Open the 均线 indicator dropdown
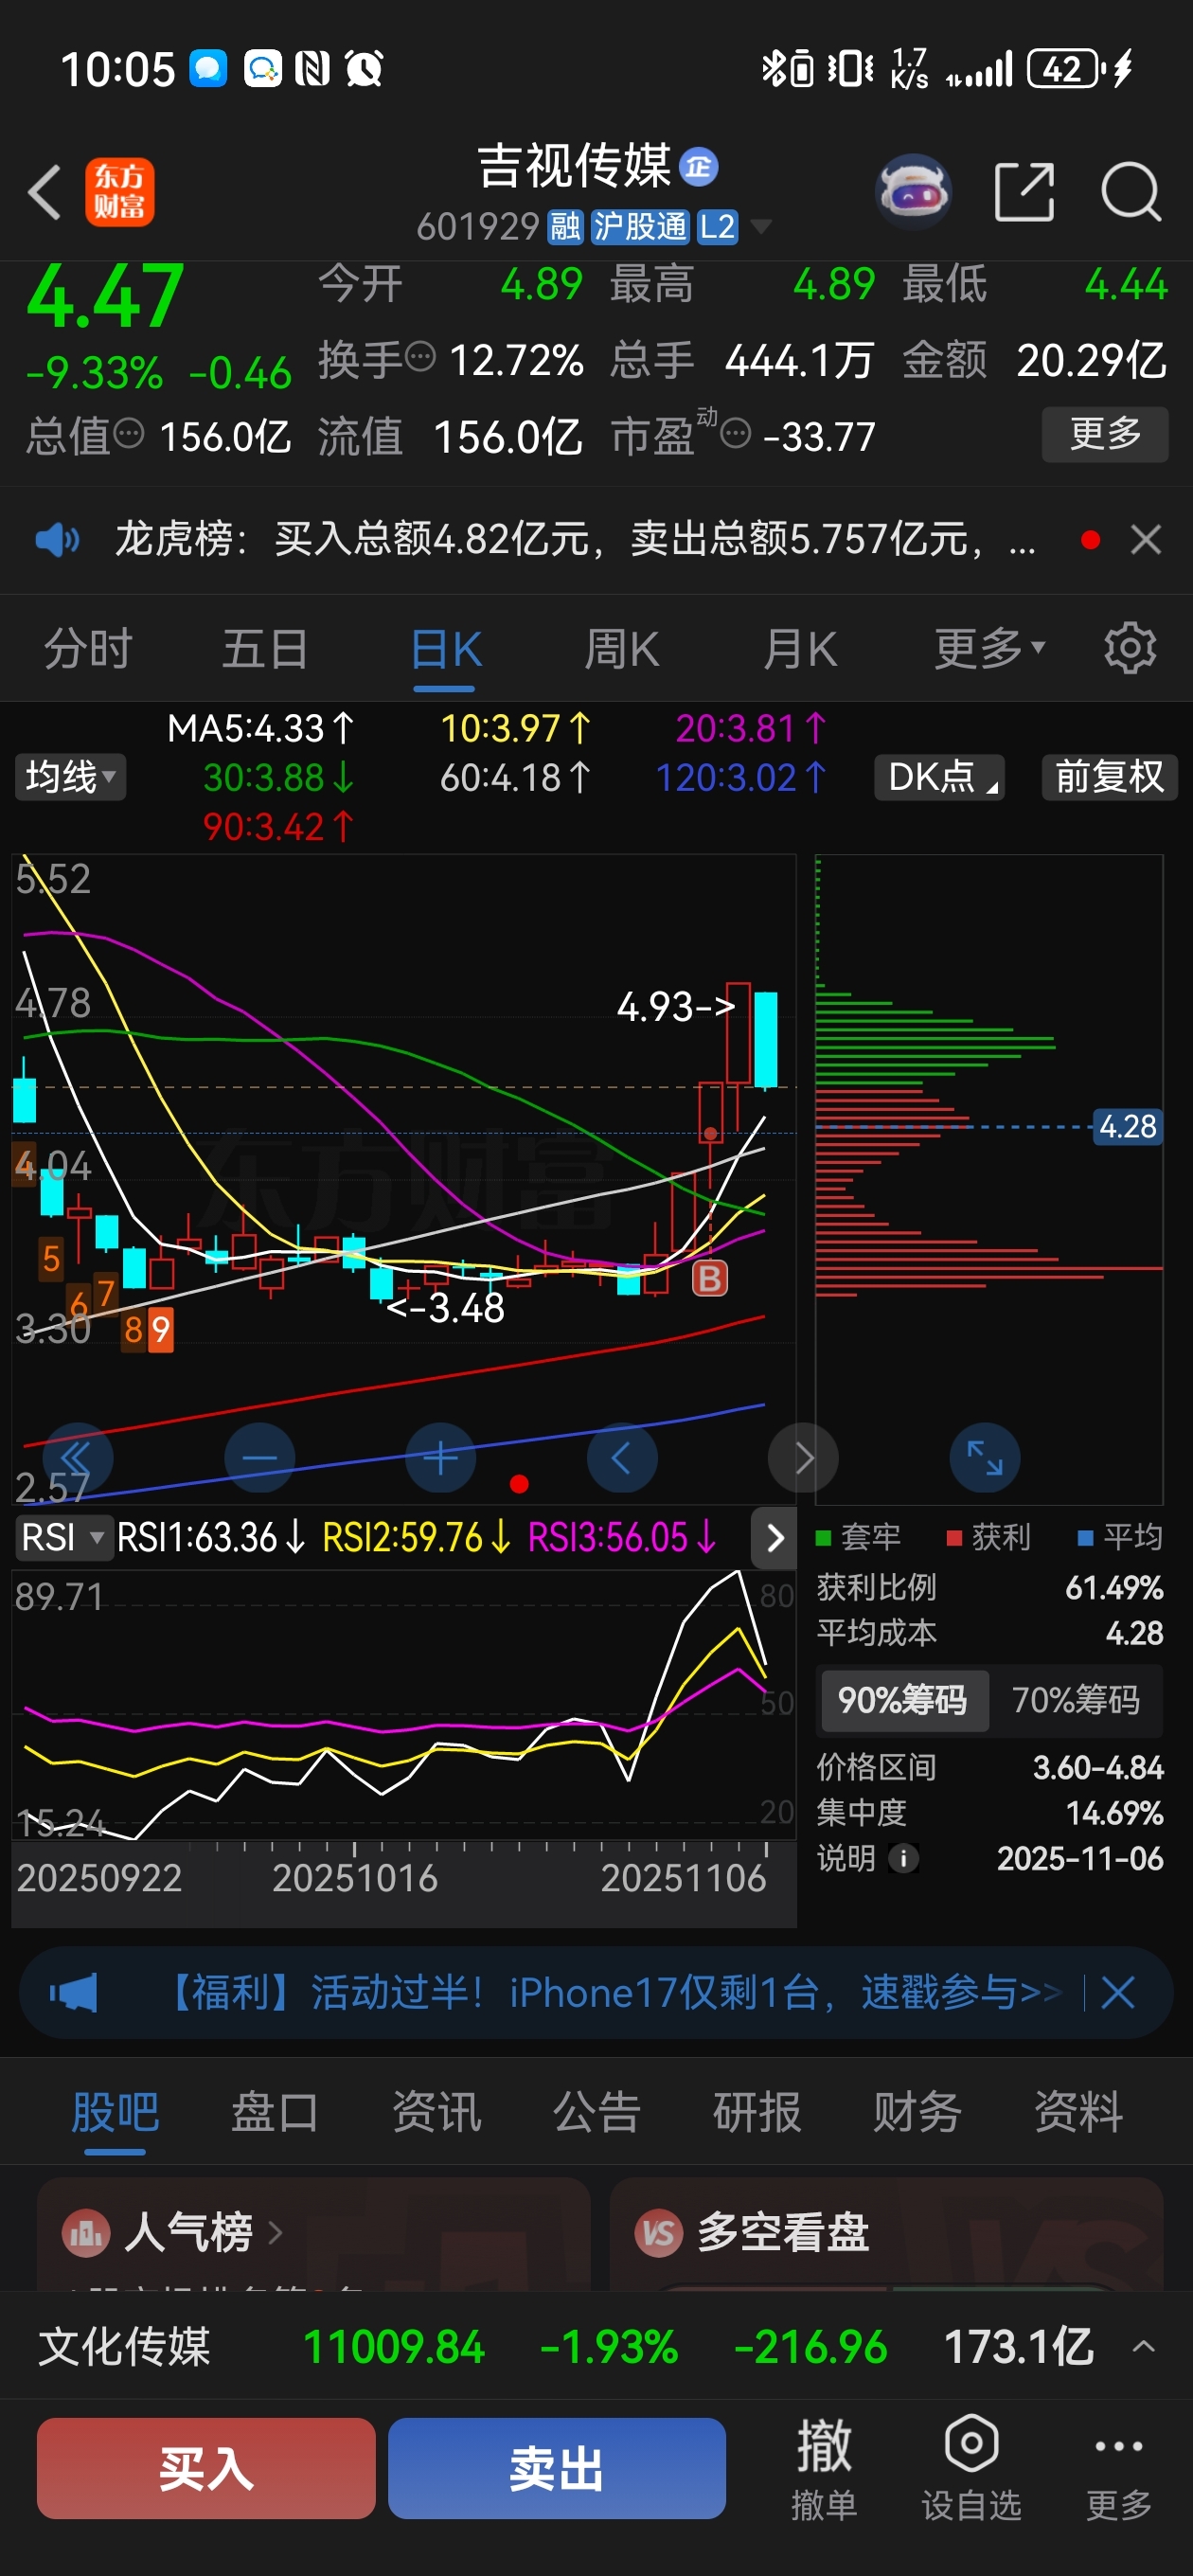The image size is (1193, 2576). point(70,776)
